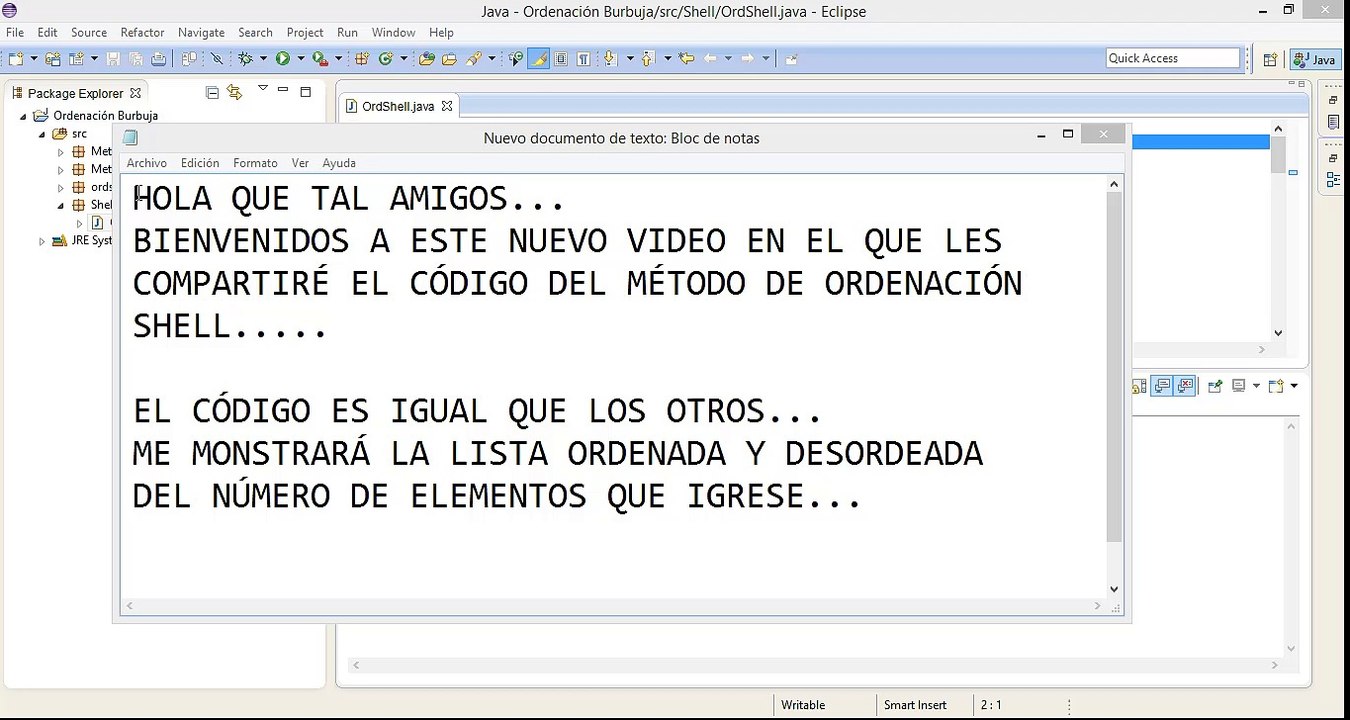This screenshot has height=720, width=1350.
Task: Click the Save All toolbar icon
Action: click(x=137, y=59)
